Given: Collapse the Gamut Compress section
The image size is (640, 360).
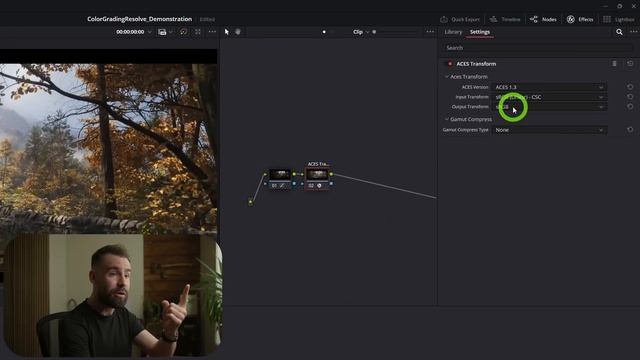Looking at the screenshot, I should (x=447, y=119).
